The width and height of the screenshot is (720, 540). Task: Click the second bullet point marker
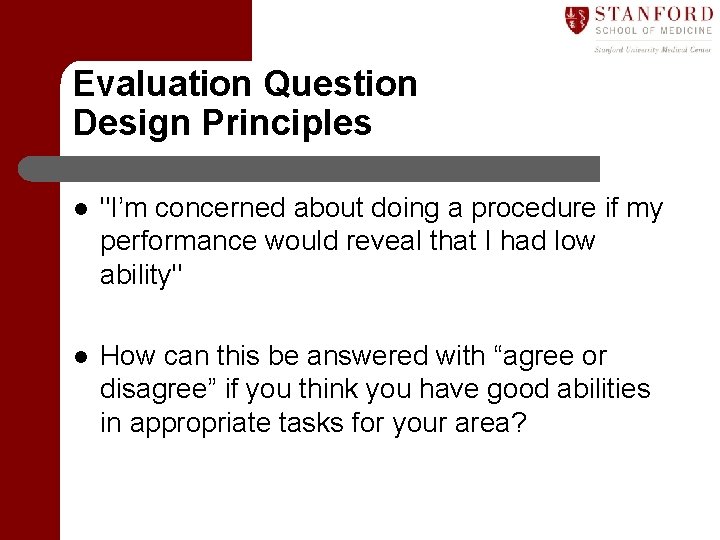(x=80, y=357)
